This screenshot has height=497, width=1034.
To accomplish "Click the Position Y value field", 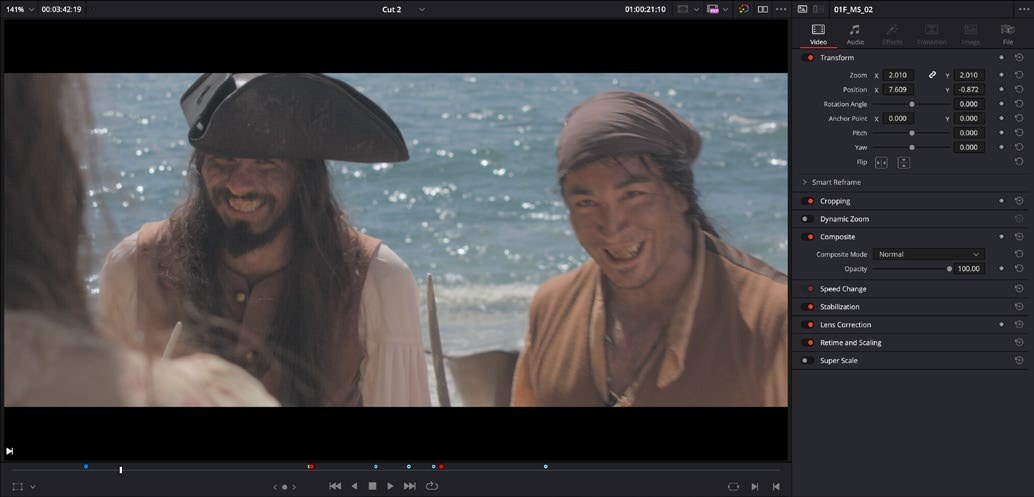I will [x=969, y=90].
